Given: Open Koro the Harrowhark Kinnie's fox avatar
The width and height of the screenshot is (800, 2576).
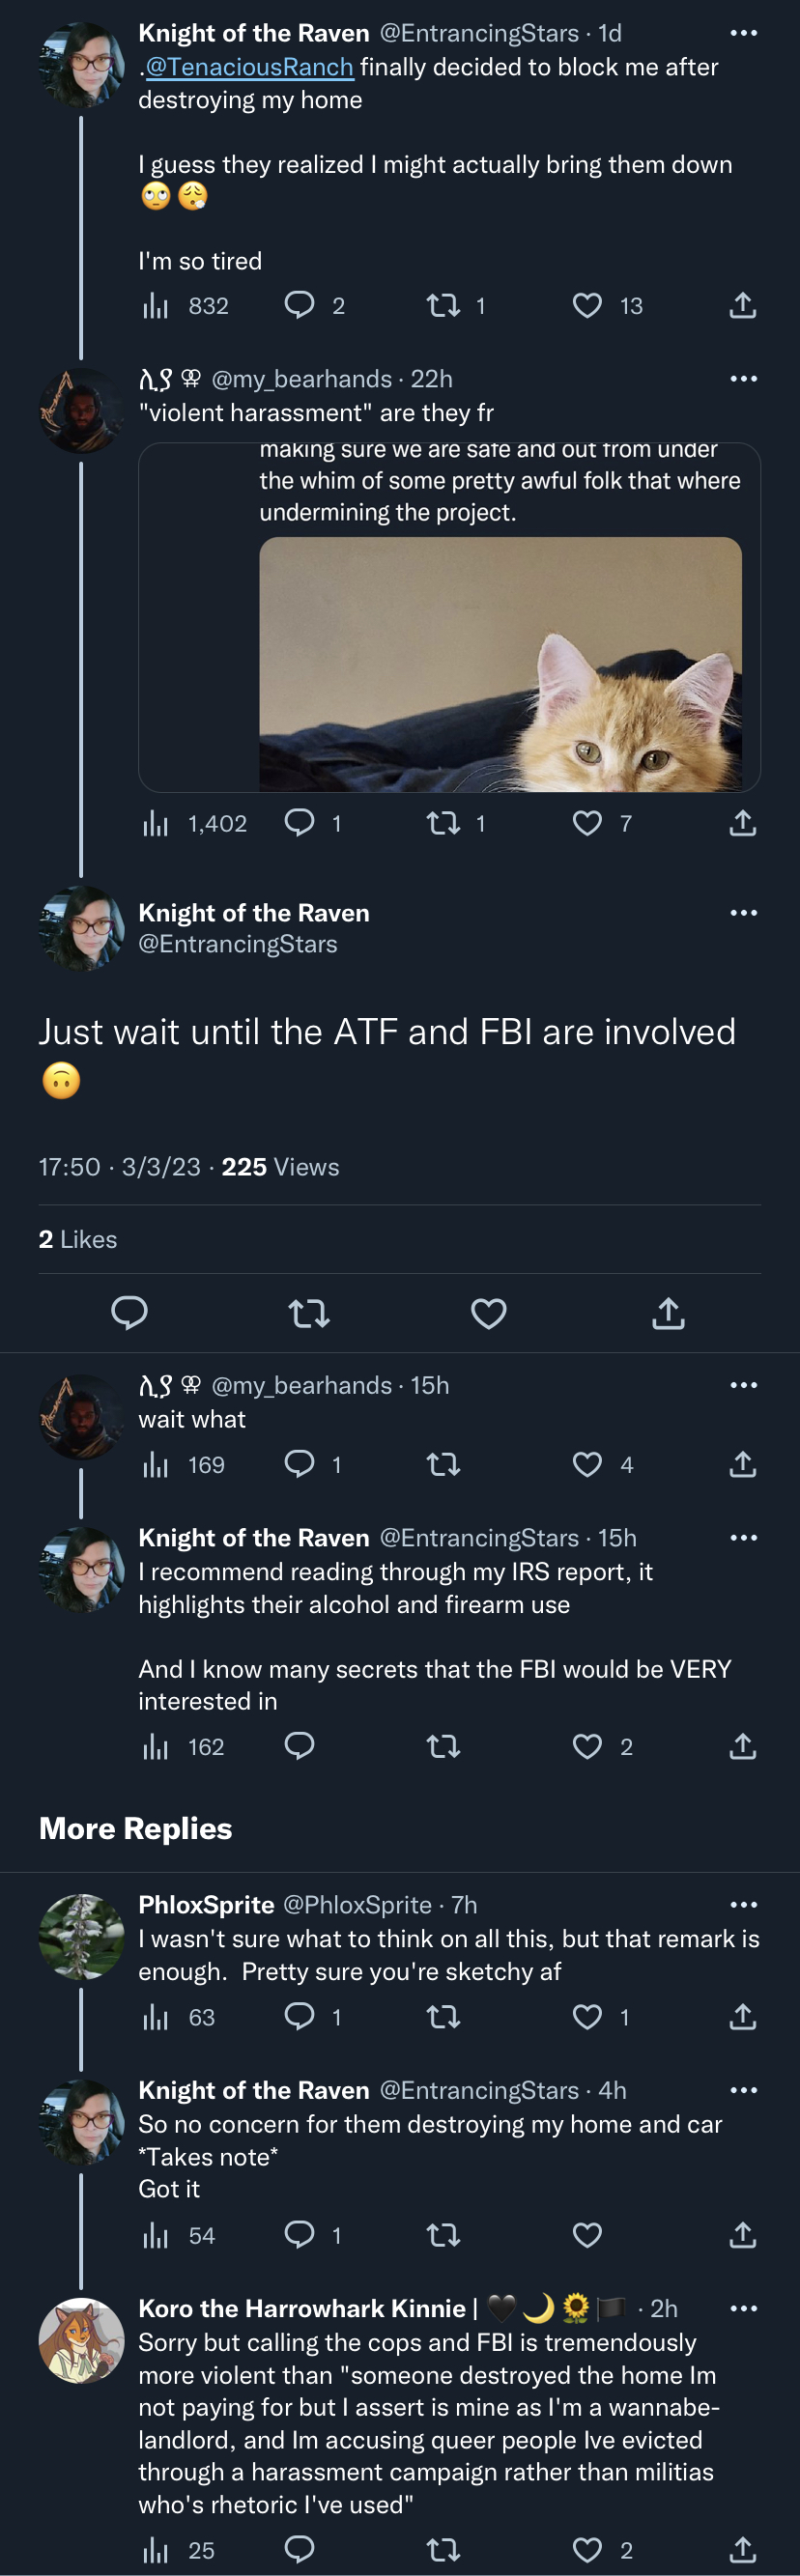Looking at the screenshot, I should [81, 2340].
